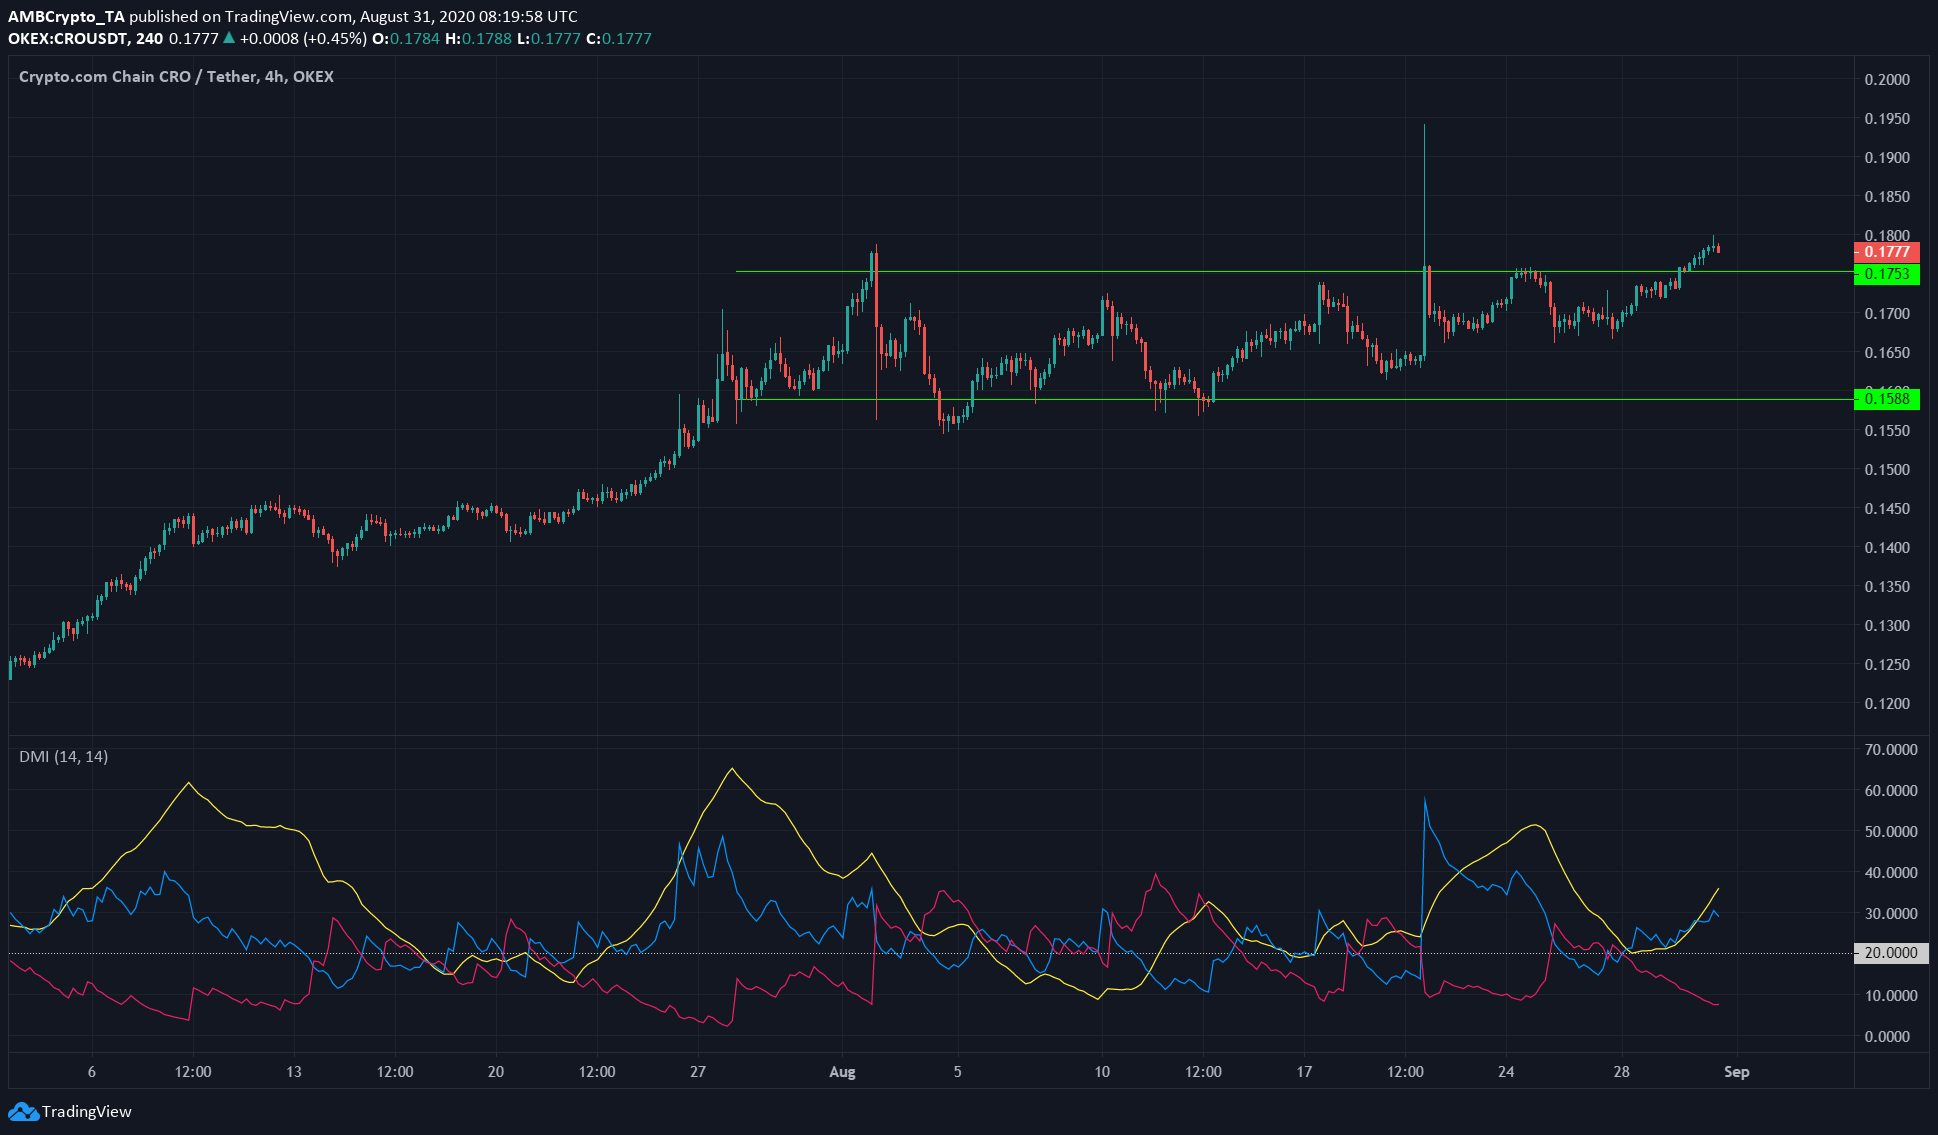1938x1135 pixels.
Task: Click the red 0.1777 current price tag
Action: tap(1886, 252)
